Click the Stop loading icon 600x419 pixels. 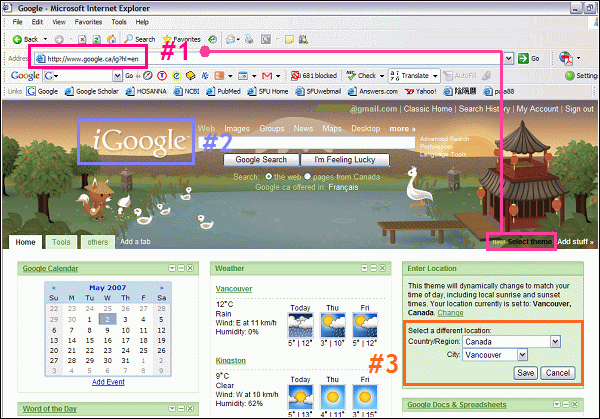click(x=82, y=39)
